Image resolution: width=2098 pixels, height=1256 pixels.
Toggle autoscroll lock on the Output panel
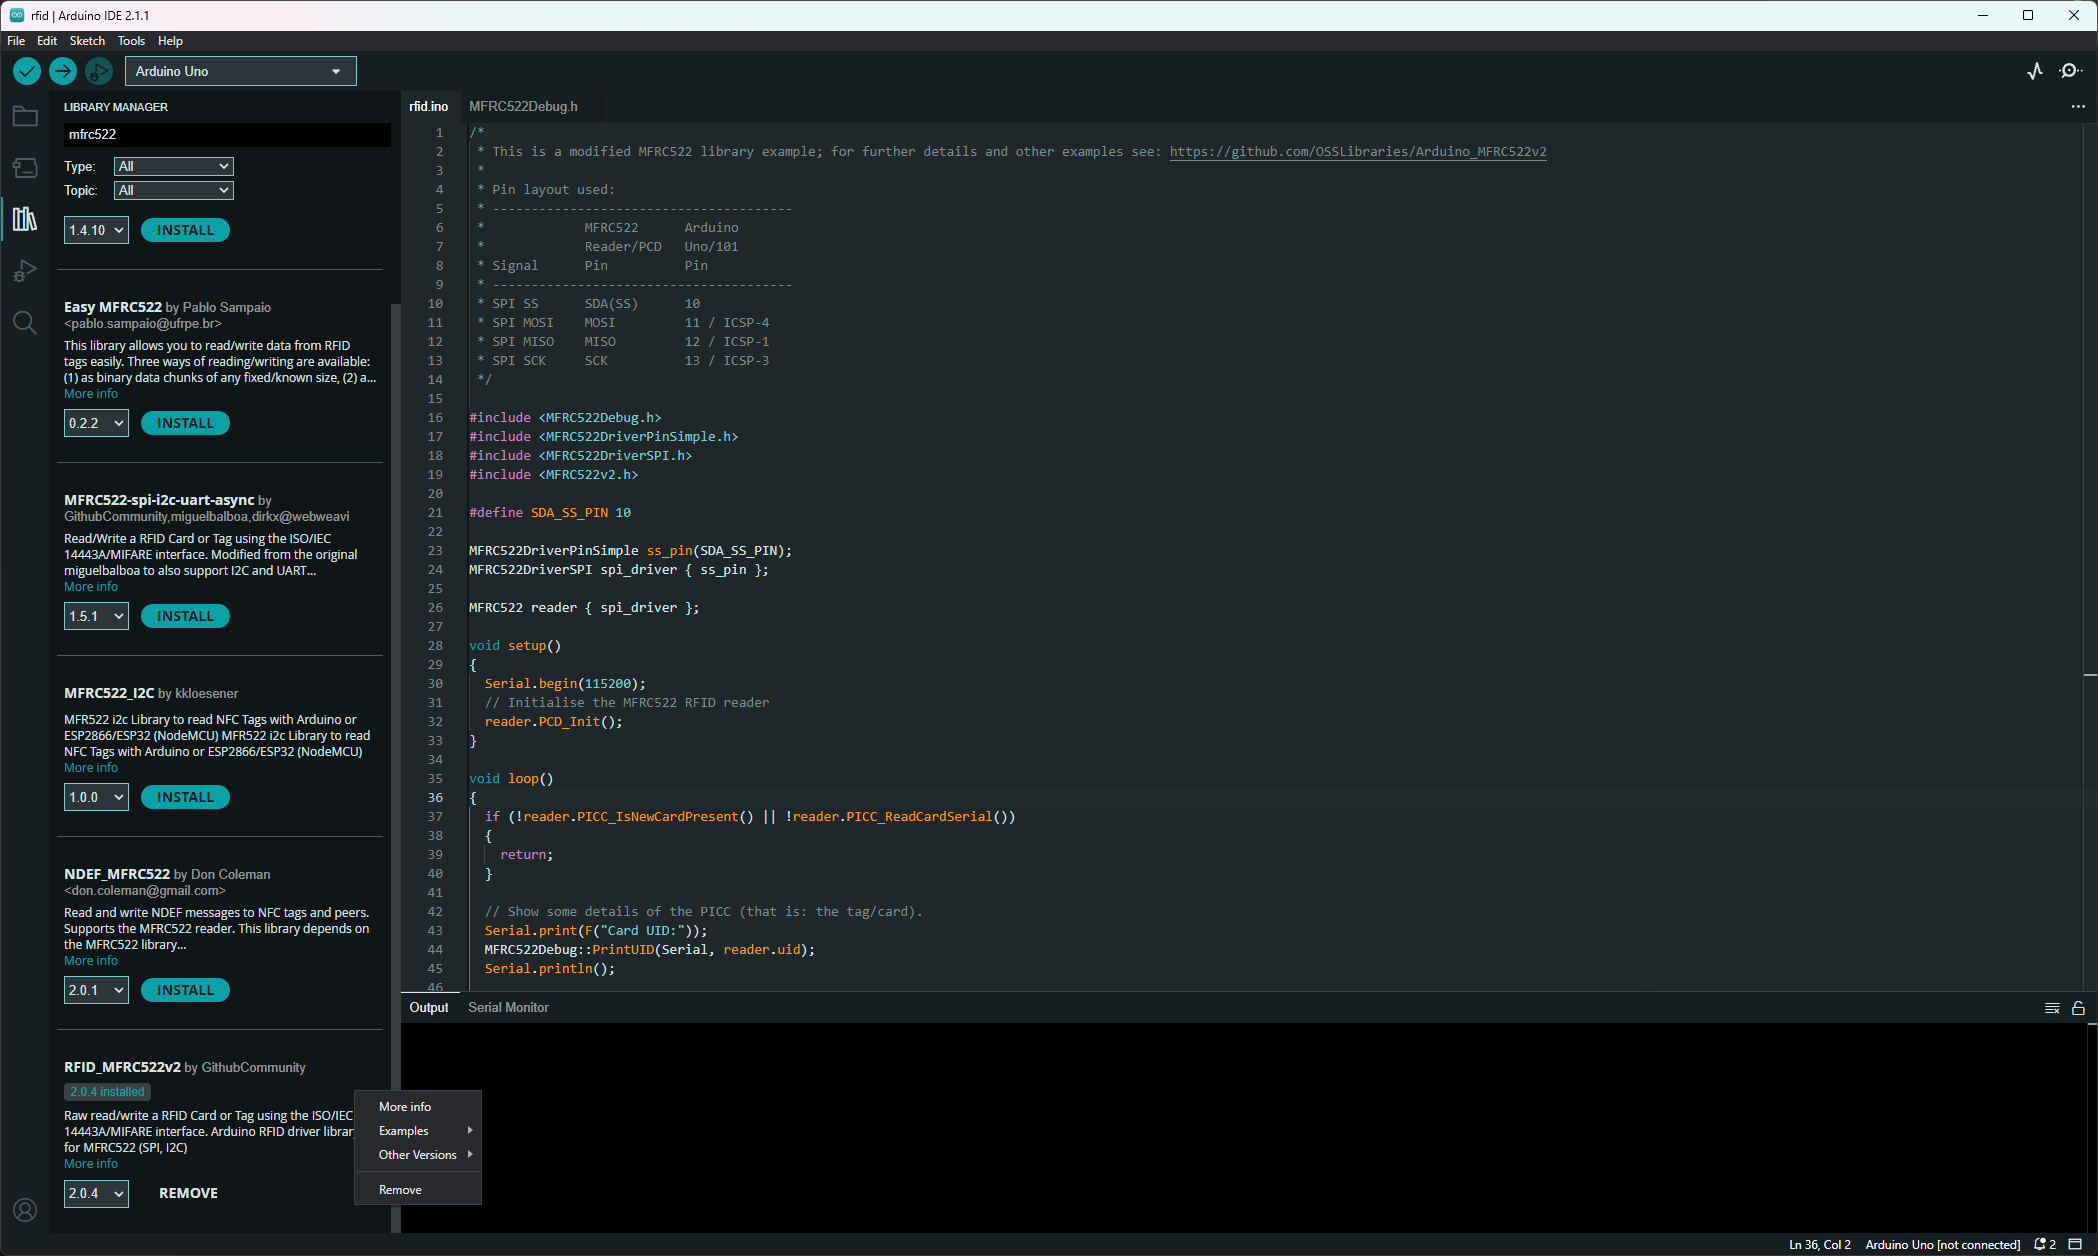[2078, 1008]
